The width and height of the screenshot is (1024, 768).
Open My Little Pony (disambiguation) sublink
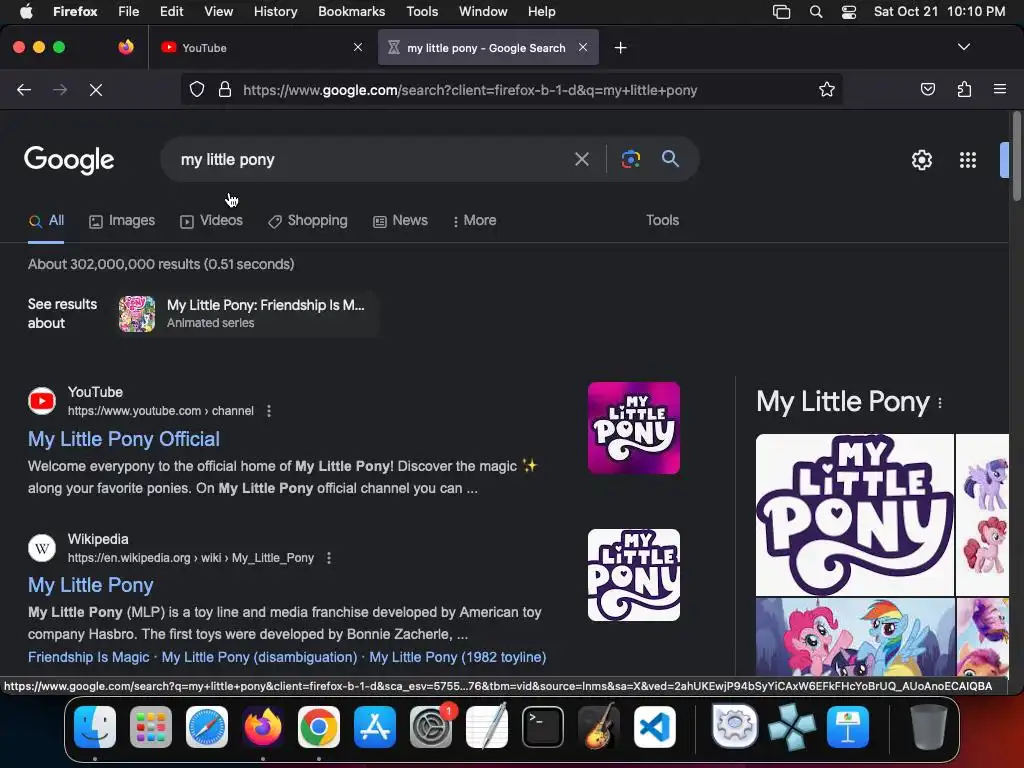259,657
